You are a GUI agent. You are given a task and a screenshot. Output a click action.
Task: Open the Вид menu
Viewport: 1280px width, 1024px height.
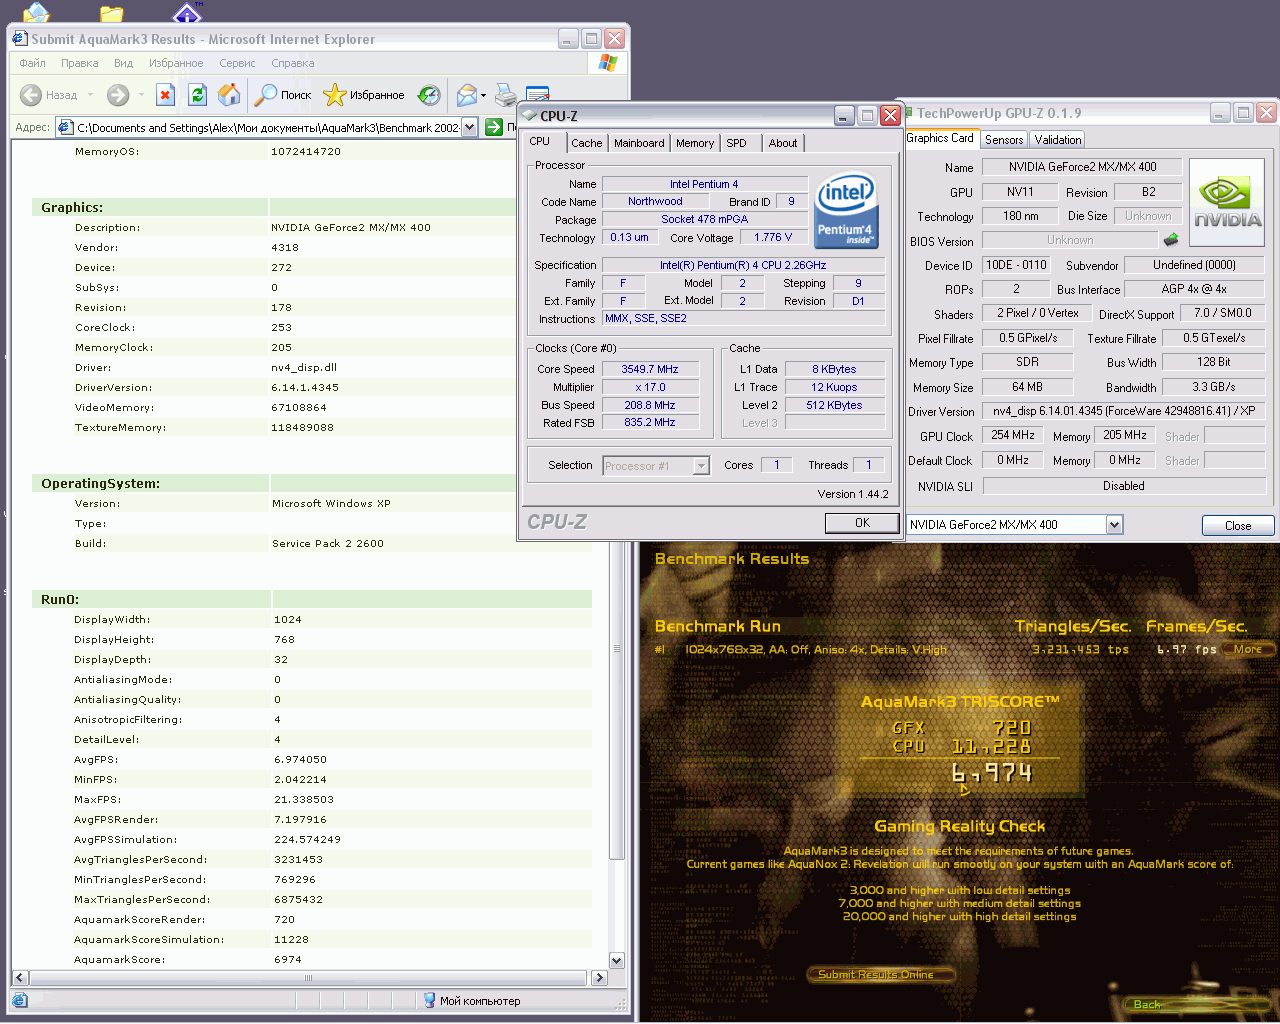[x=123, y=63]
